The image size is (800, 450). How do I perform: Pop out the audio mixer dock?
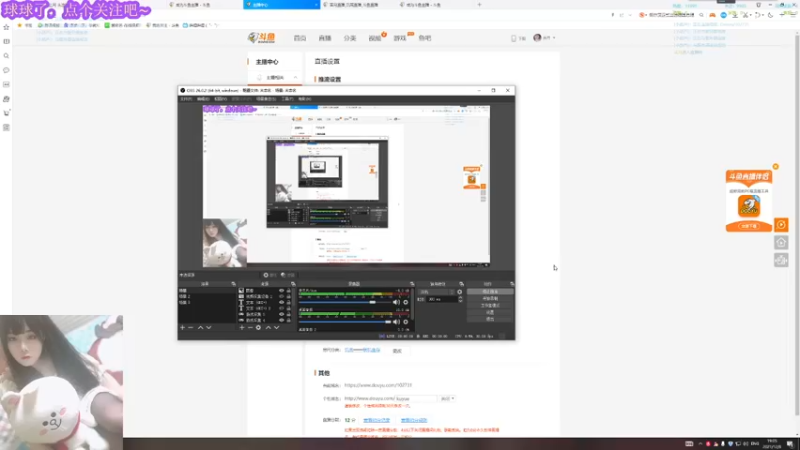point(412,284)
